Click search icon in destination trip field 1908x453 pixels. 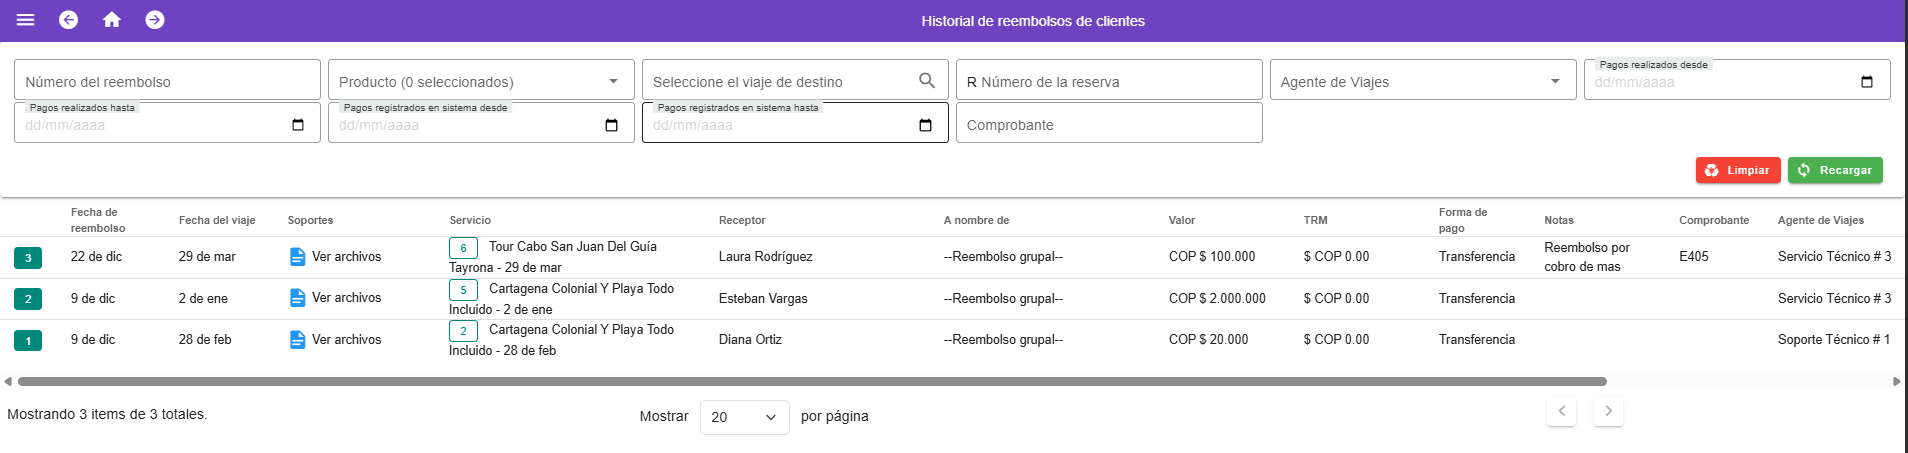[927, 80]
